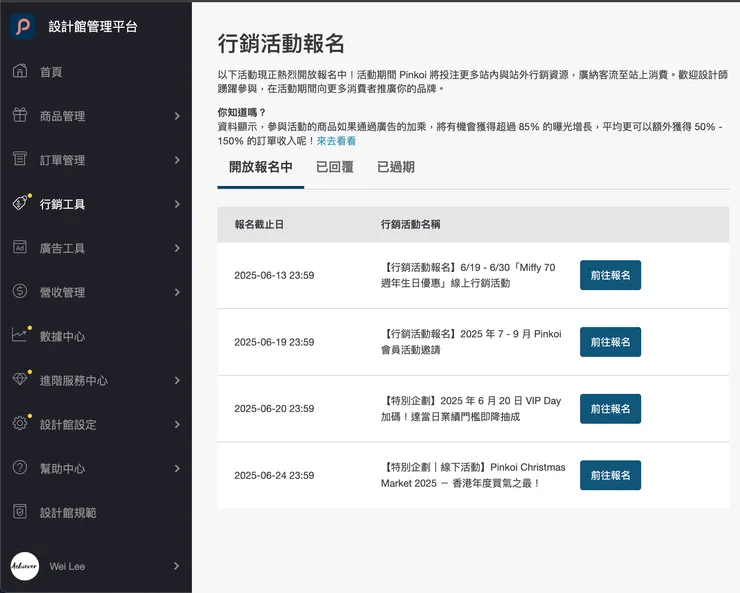The height and width of the screenshot is (593, 740).
Task: Click the 你知道嗎？ heading
Action: tap(242, 112)
